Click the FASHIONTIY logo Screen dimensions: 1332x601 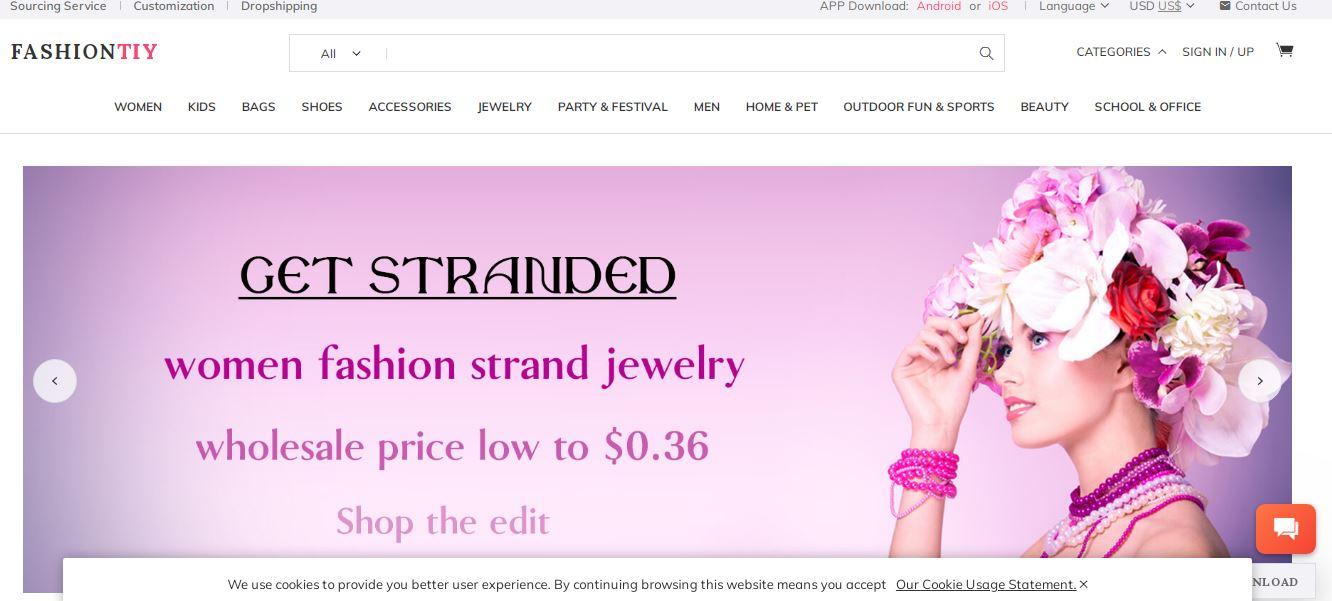pos(84,52)
